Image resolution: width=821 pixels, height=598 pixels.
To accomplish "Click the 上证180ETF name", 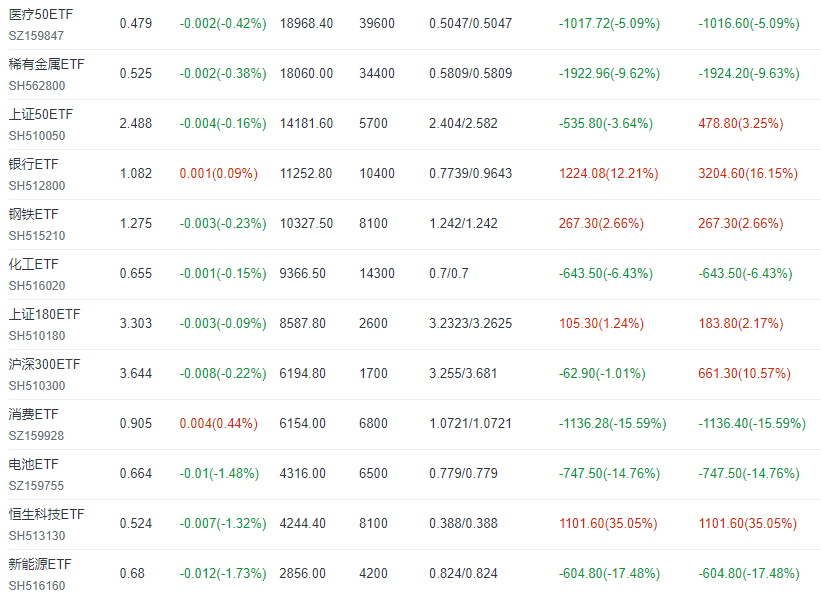I will pos(45,315).
